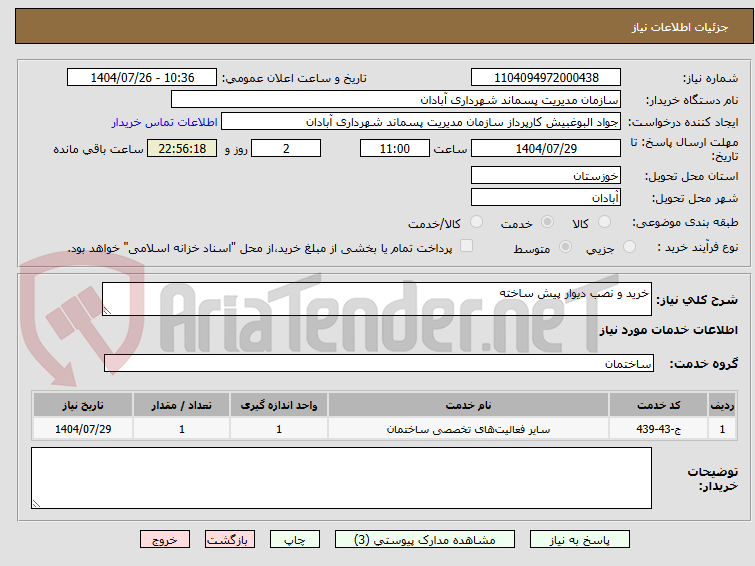The height and width of the screenshot is (566, 755).
Task: Select the جزیی purchase type radio
Action: pyautogui.click(x=629, y=247)
